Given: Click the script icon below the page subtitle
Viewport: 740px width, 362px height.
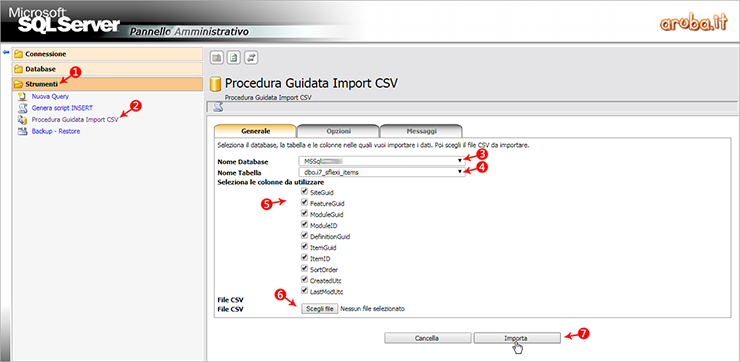Looking at the screenshot, I should click(x=218, y=107).
